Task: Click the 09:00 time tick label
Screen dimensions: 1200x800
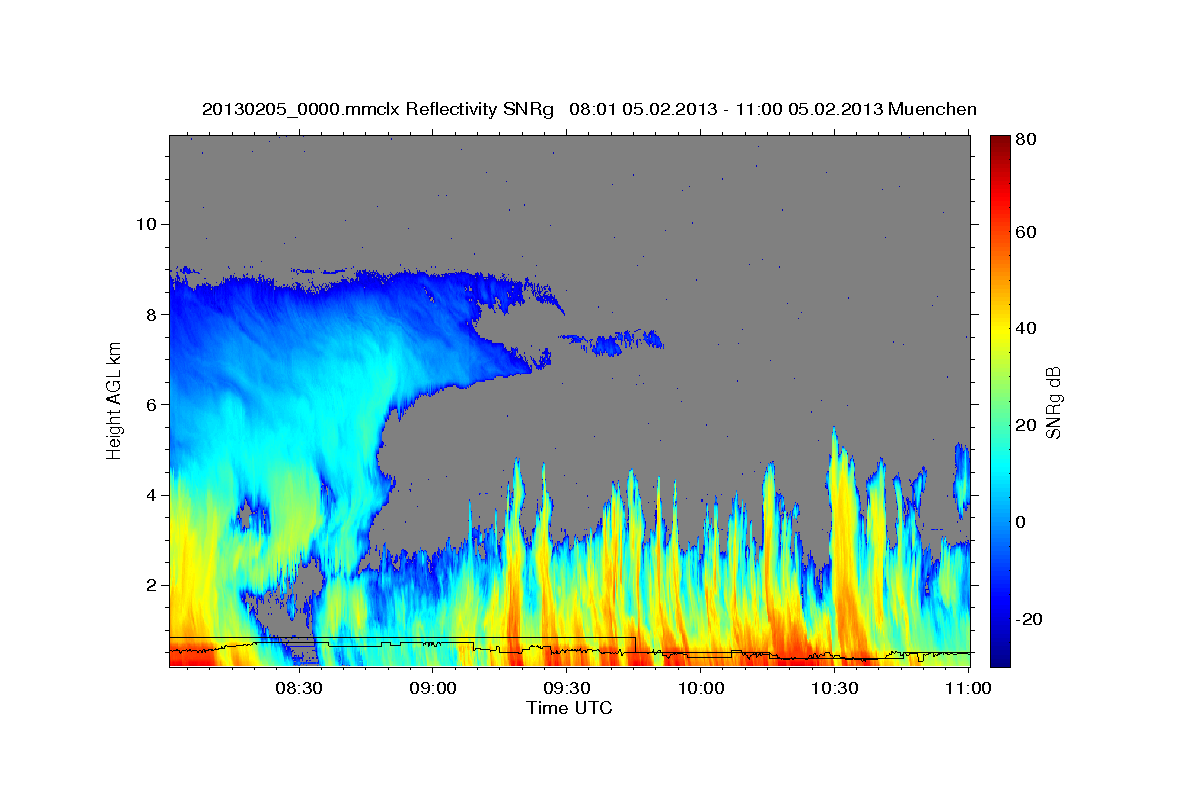Action: tap(433, 688)
